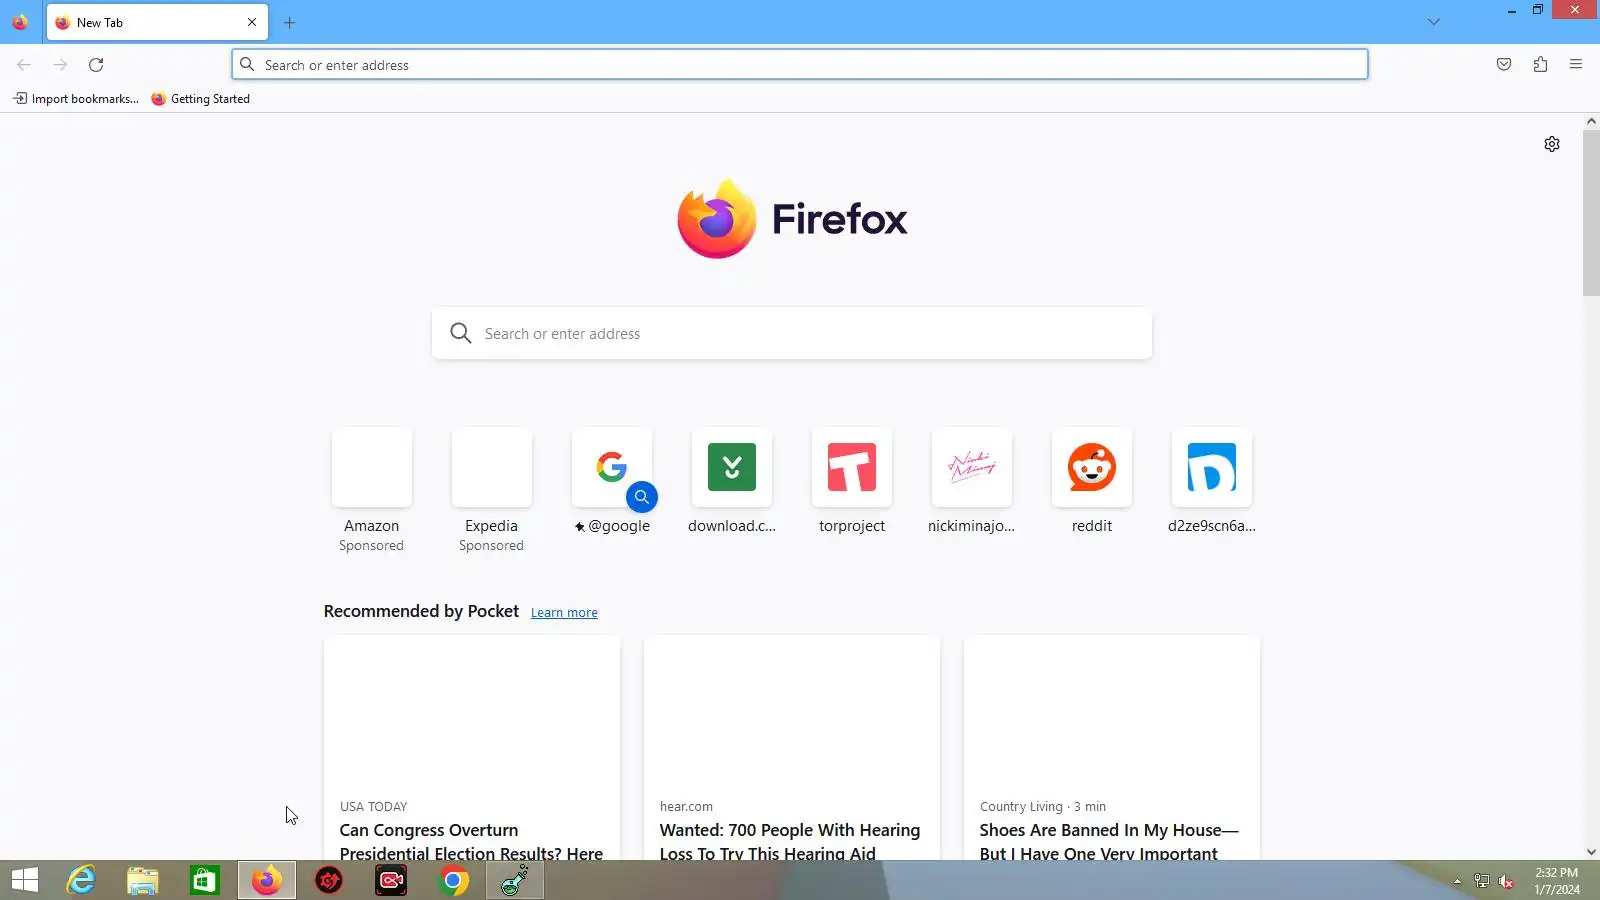The height and width of the screenshot is (900, 1600).
Task: Go back to the previous page
Action: click(24, 65)
